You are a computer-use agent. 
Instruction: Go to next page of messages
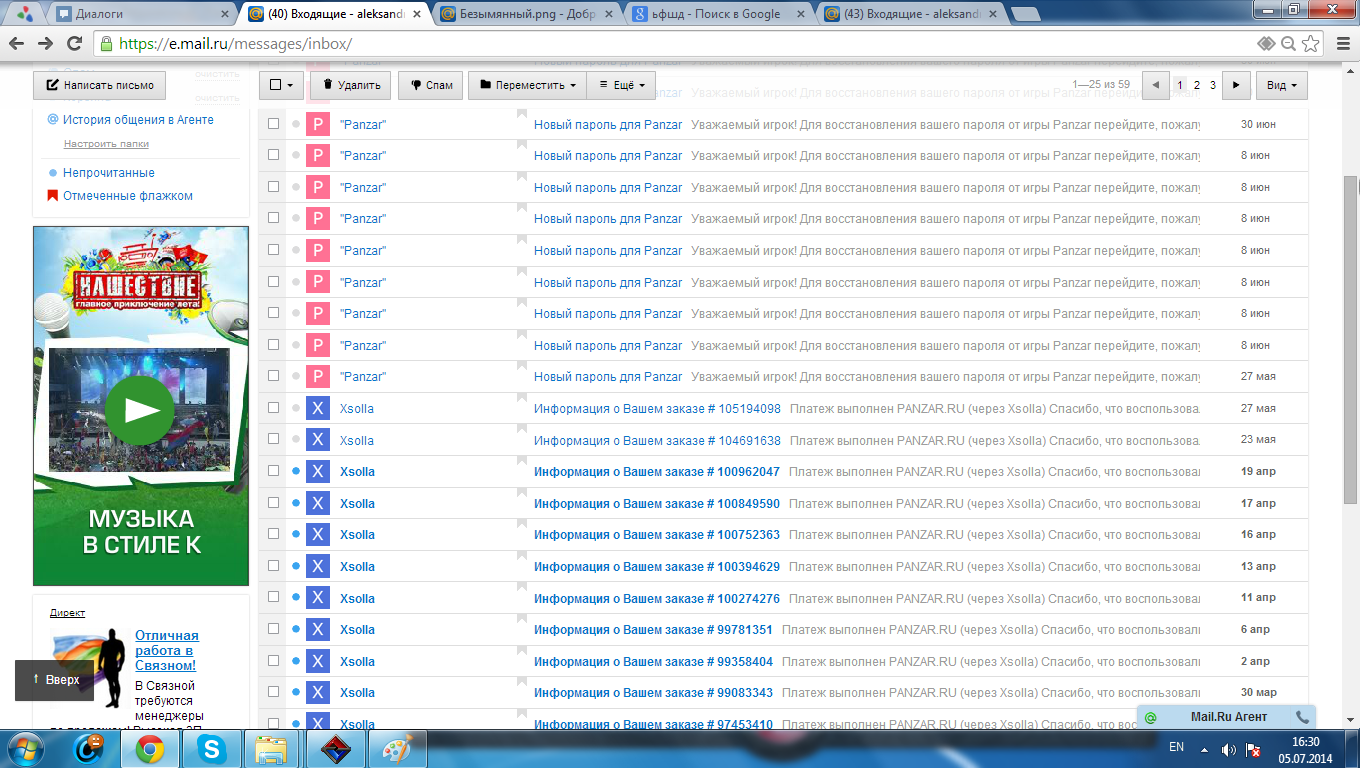[1236, 86]
